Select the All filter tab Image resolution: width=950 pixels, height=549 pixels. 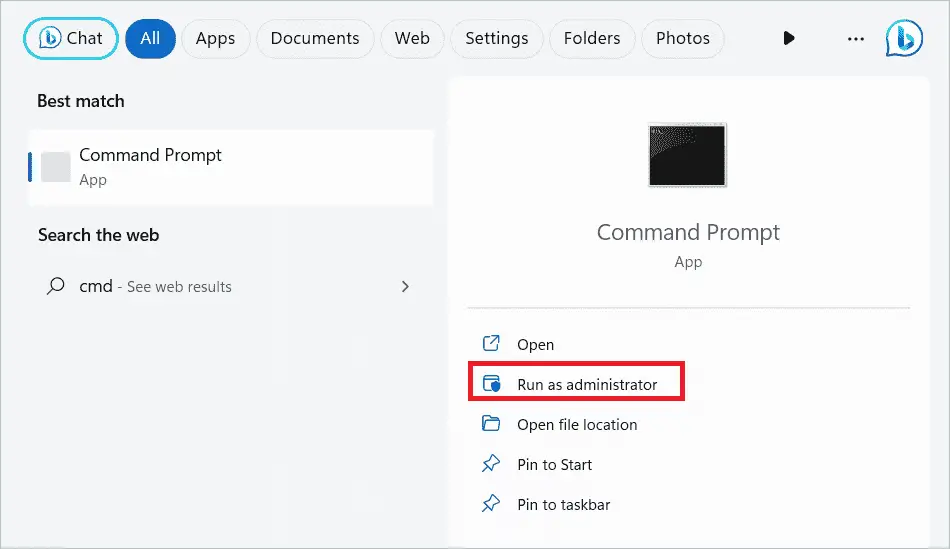coord(150,38)
